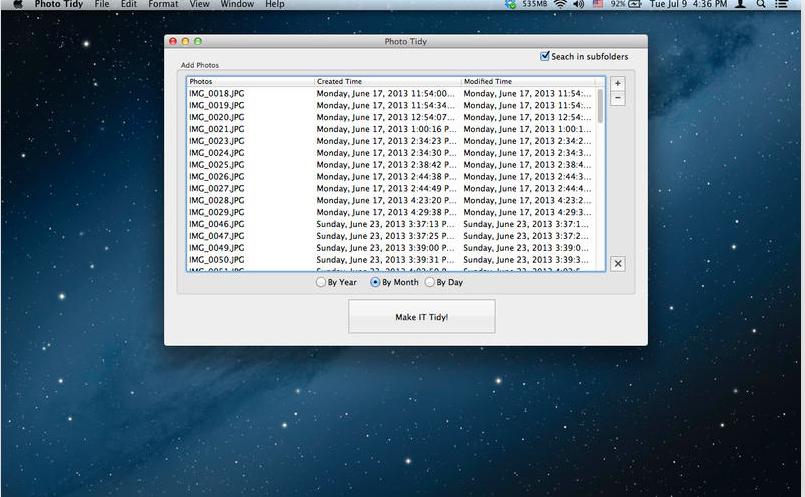The image size is (805, 497).
Task: Select IMG_0026.JPG in the list
Action: pyautogui.click(x=217, y=176)
